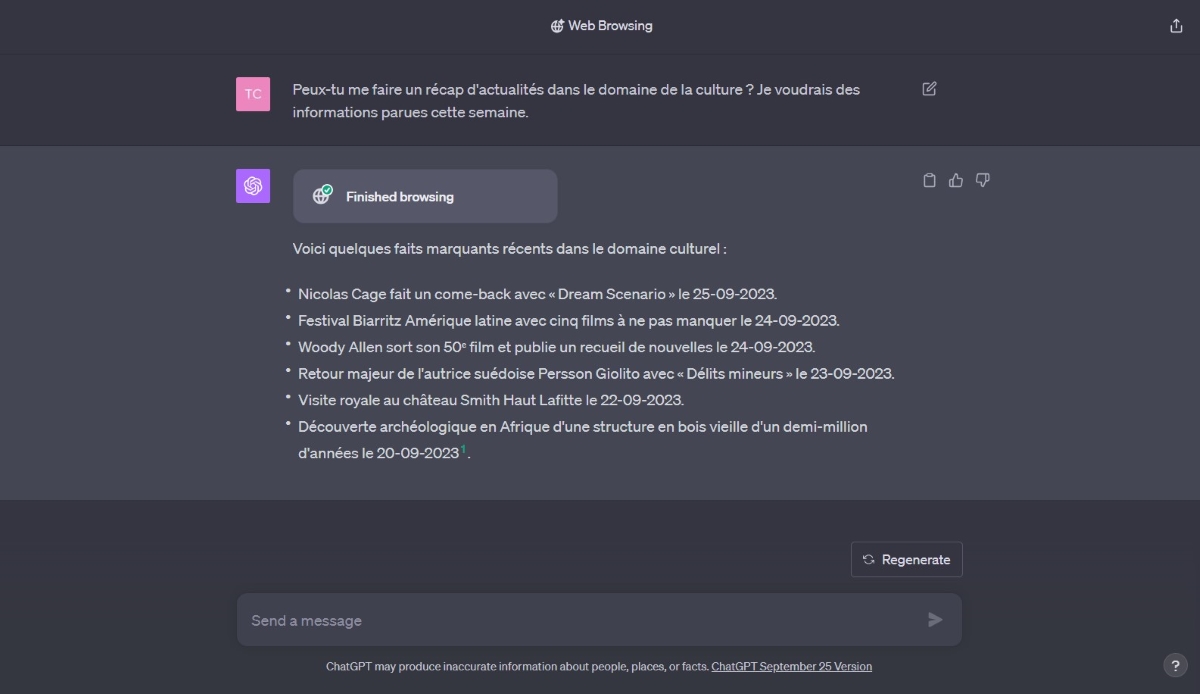Open the Web Browsing model title

click(601, 26)
